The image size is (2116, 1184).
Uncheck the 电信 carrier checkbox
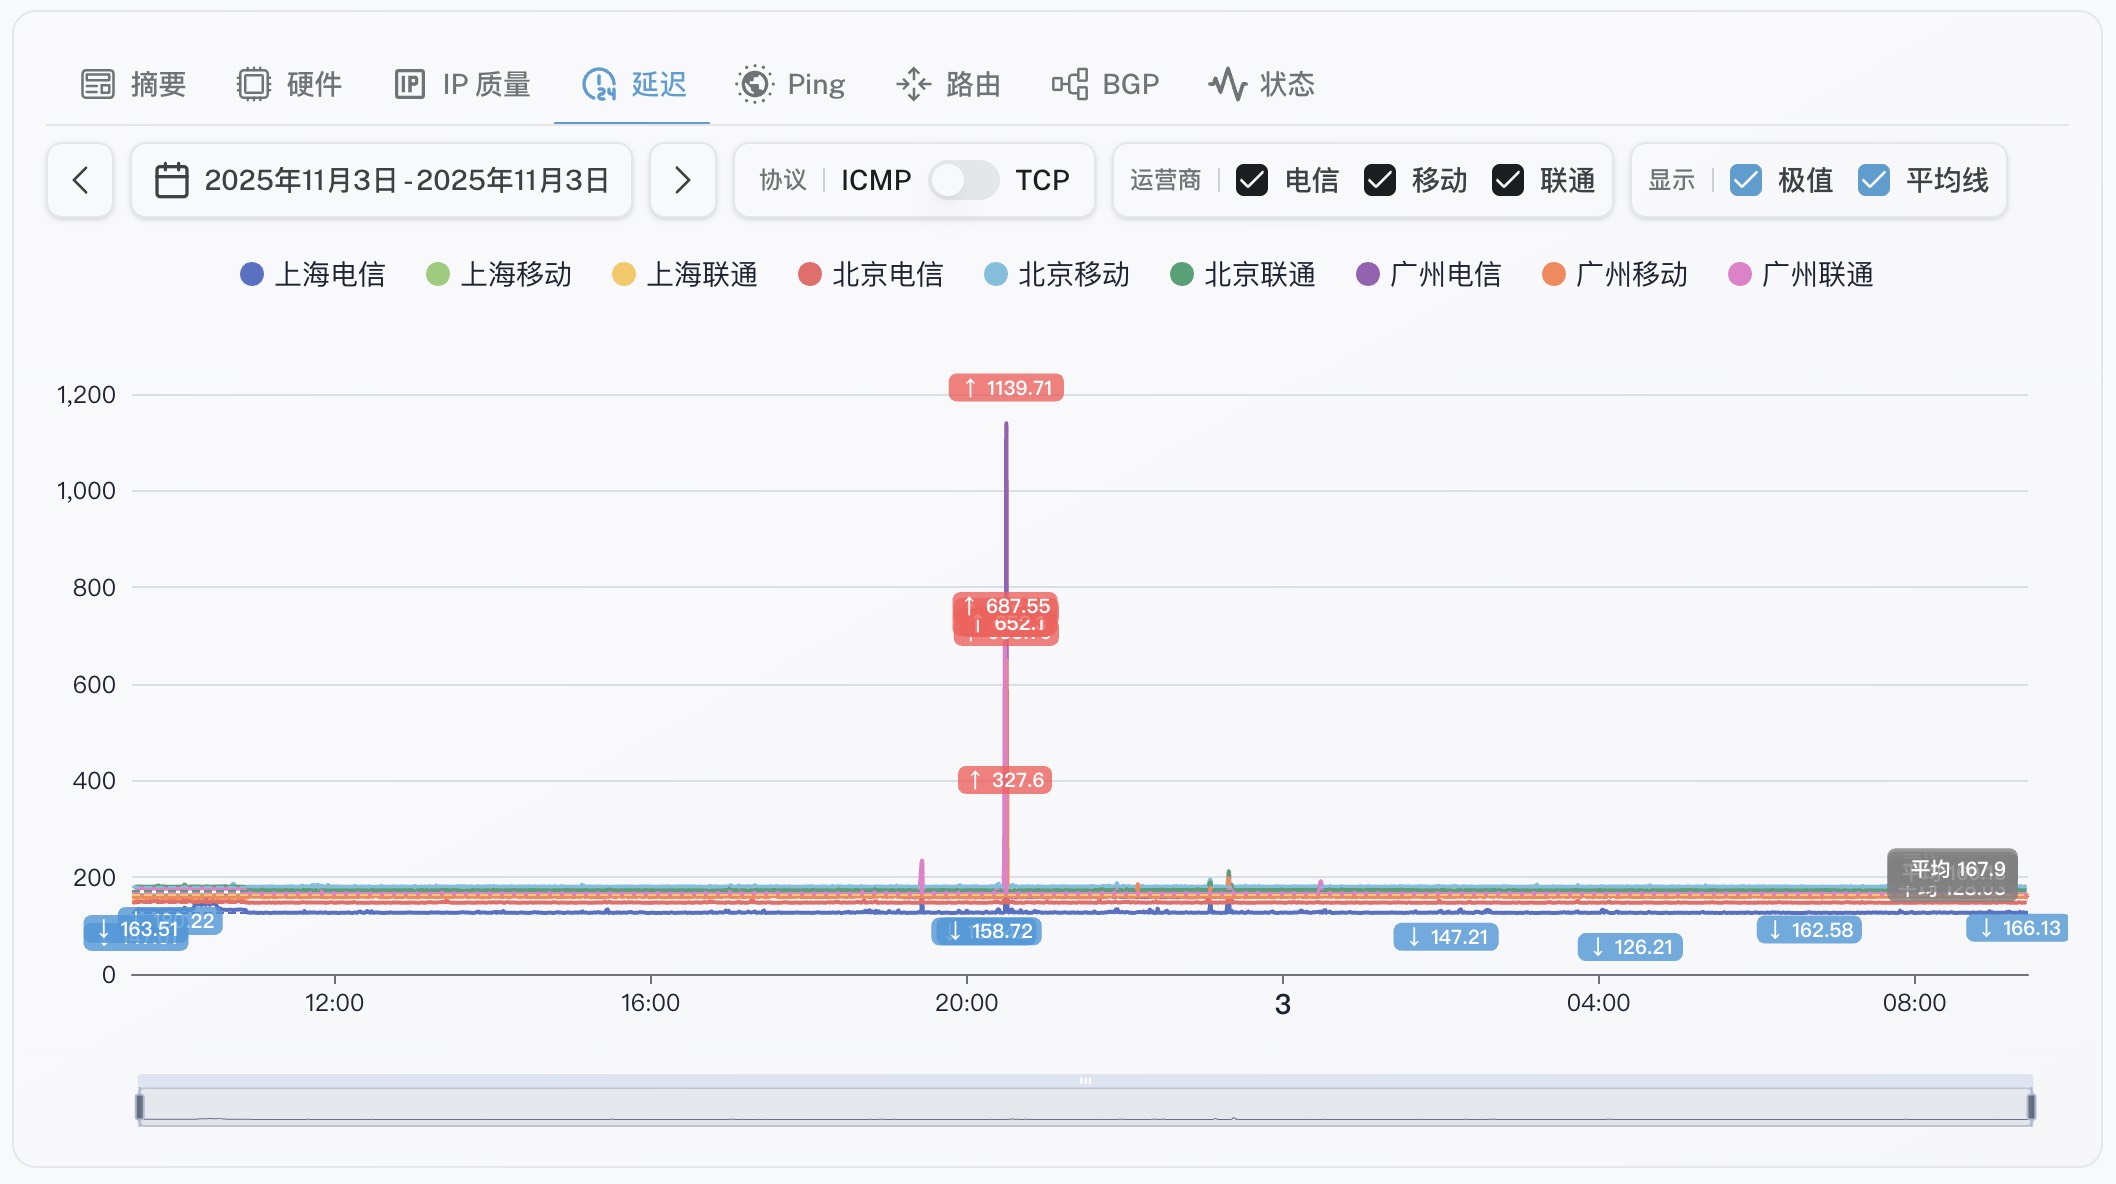coord(1252,180)
